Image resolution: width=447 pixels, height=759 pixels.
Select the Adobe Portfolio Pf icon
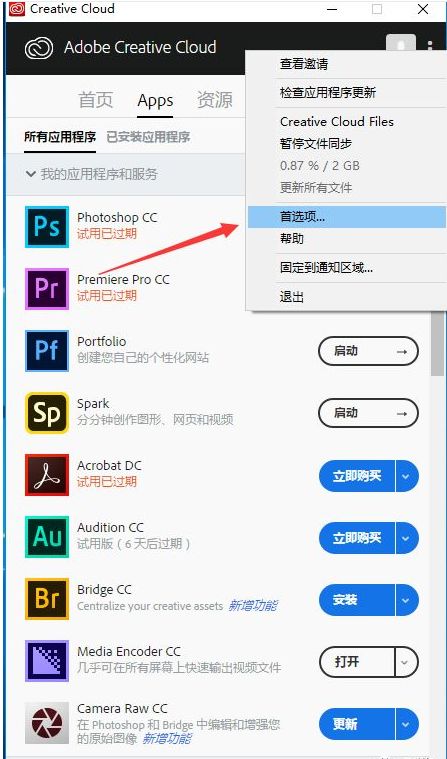46,350
